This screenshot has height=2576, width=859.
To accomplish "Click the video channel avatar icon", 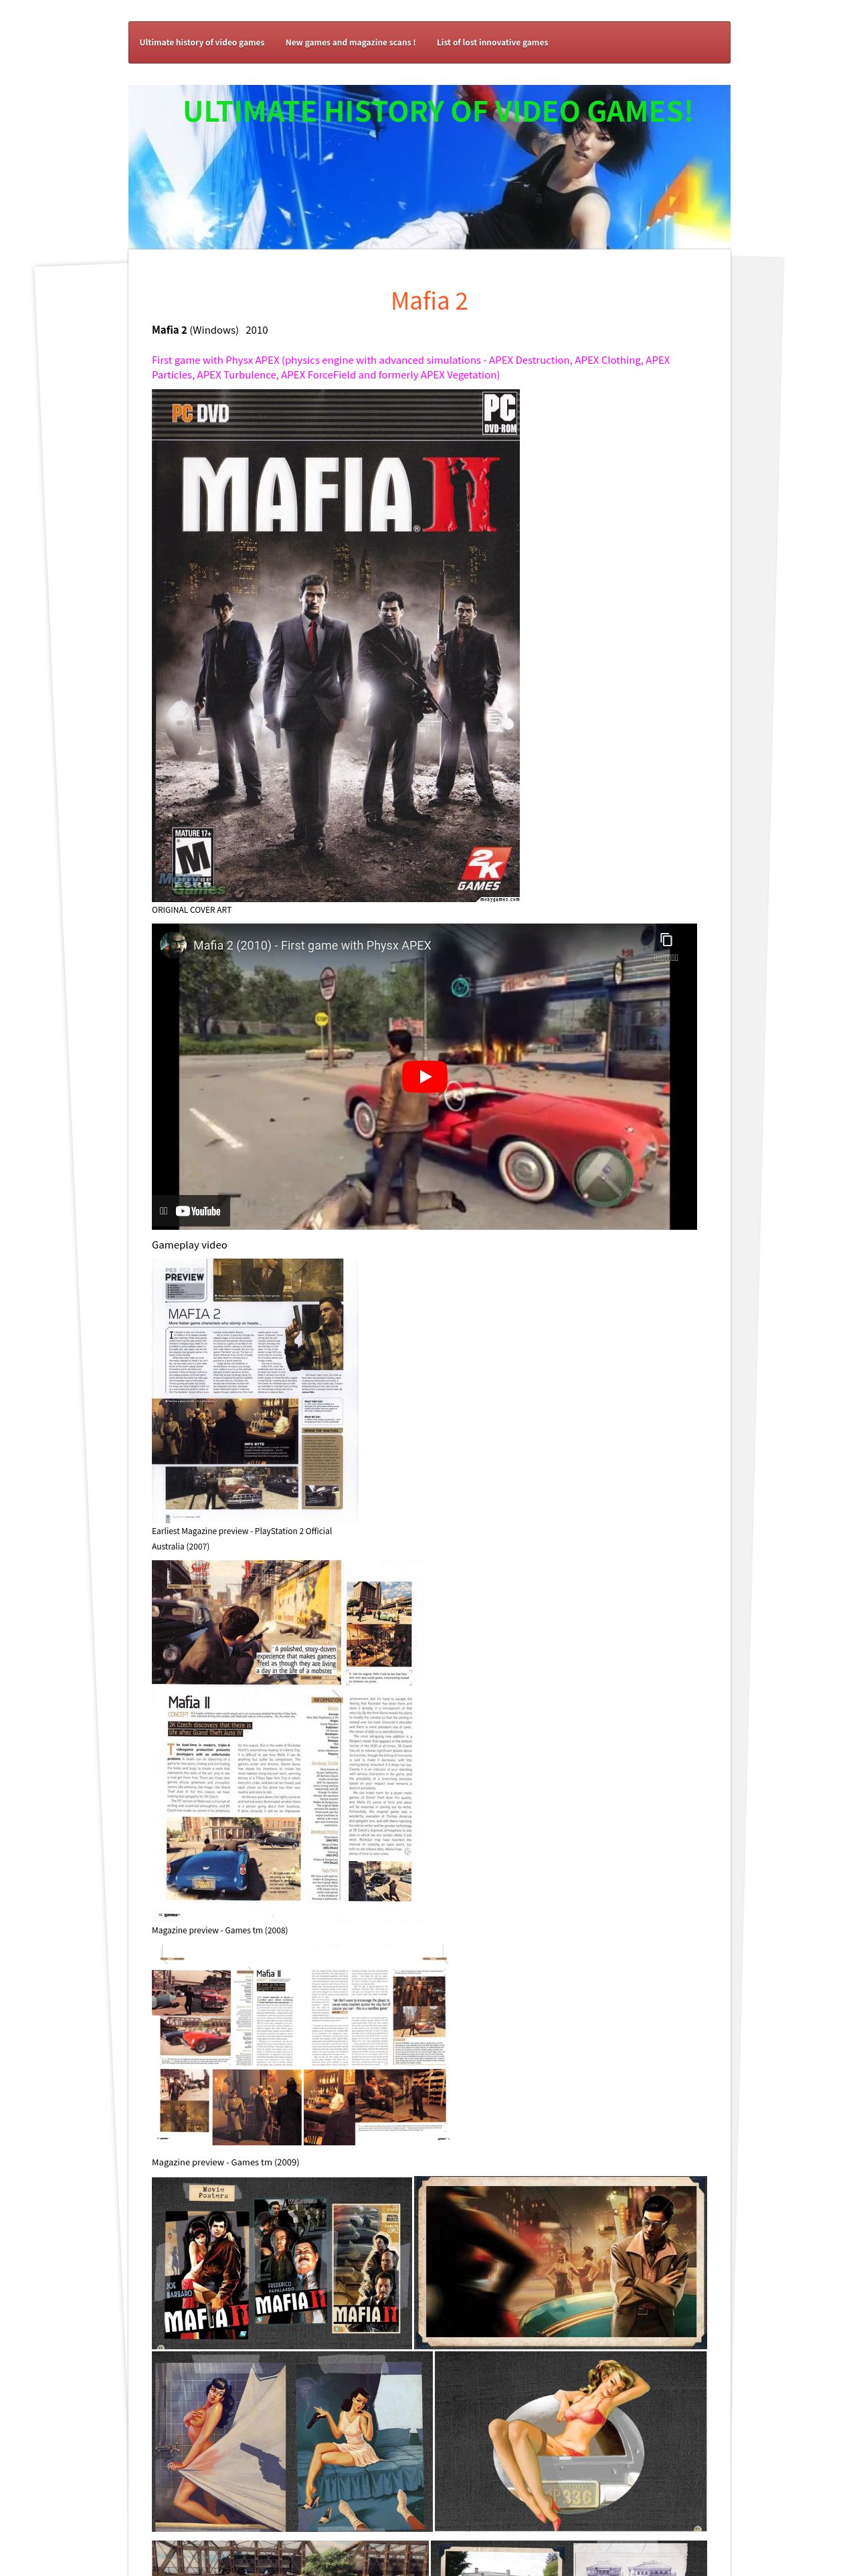I will (173, 945).
